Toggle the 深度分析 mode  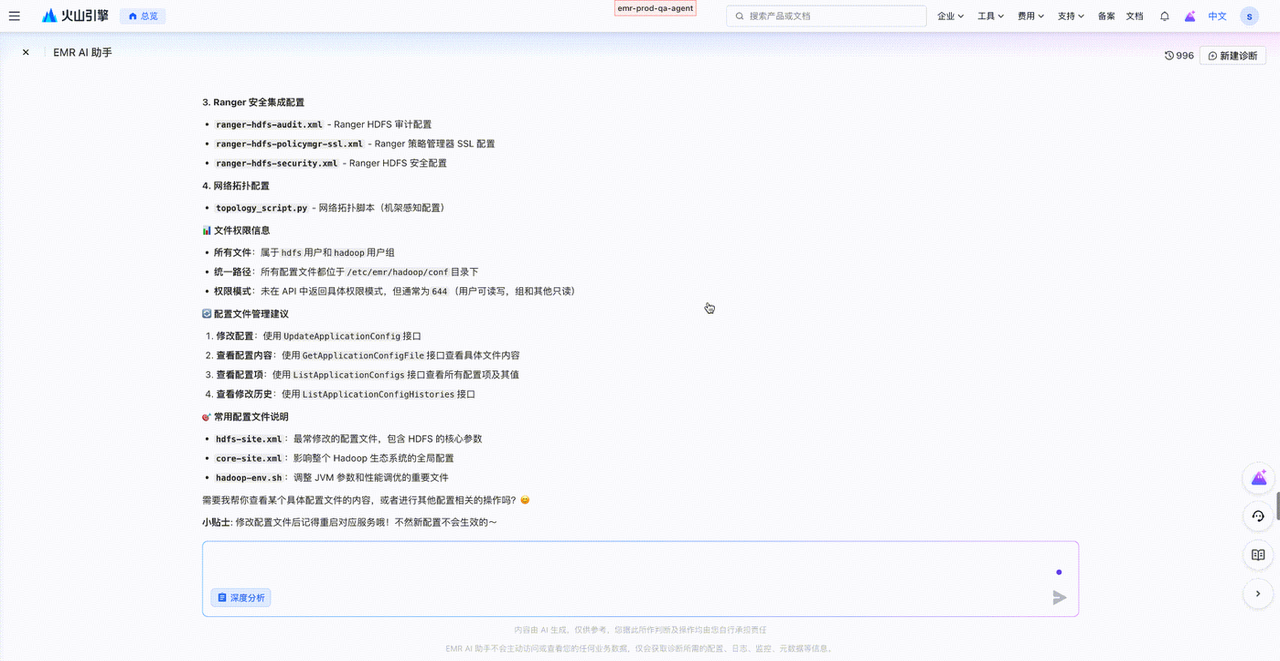tap(241, 598)
